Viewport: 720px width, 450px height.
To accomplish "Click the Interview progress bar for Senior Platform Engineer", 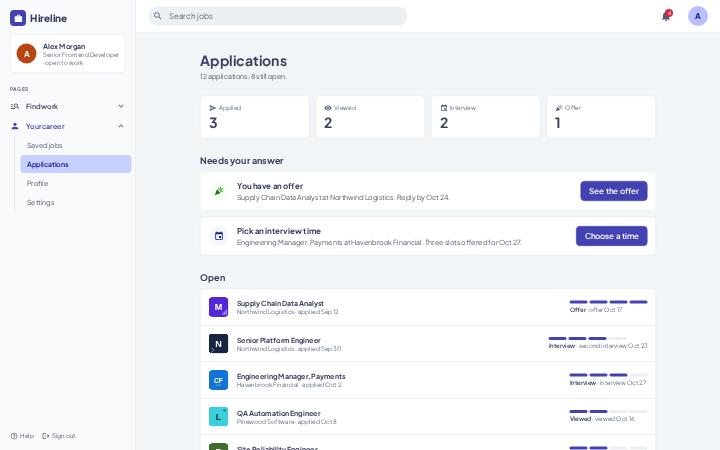I will pyautogui.click(x=587, y=338).
